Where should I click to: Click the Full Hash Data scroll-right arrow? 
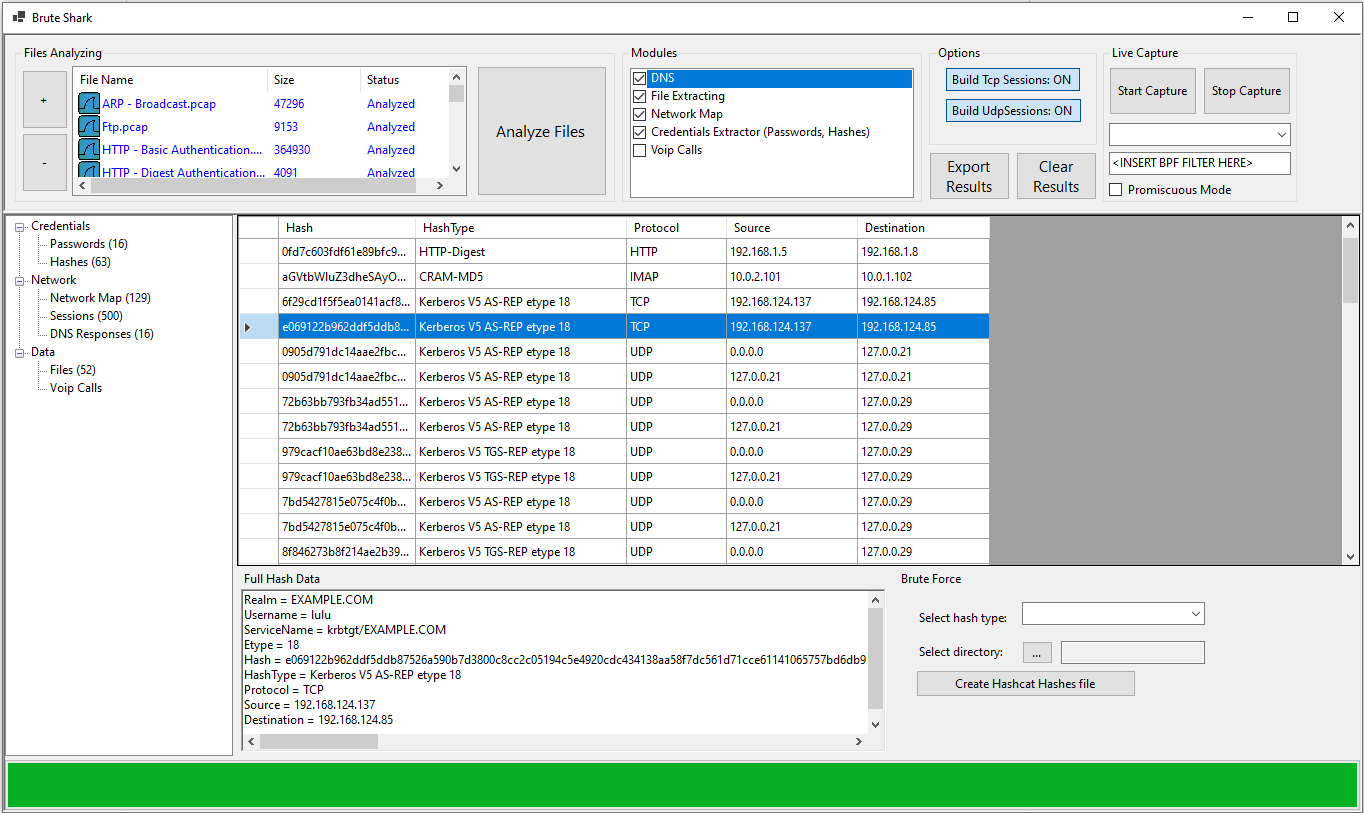point(859,742)
